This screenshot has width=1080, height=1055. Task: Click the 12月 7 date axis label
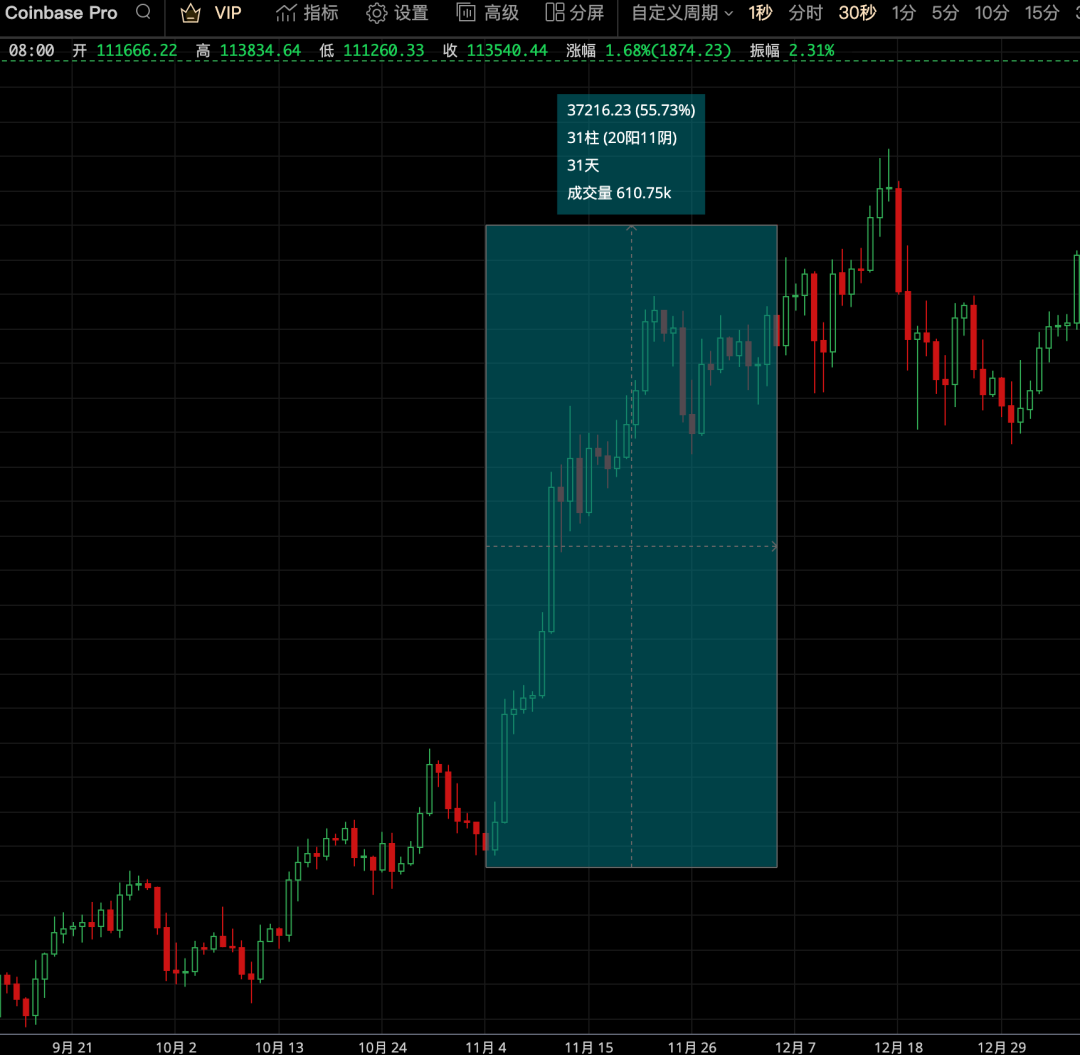point(796,1047)
